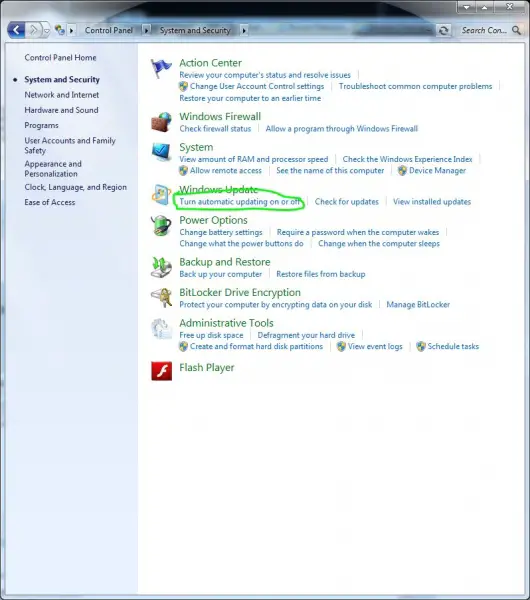Click Restore files from backup link
The image size is (530, 600).
321,274
